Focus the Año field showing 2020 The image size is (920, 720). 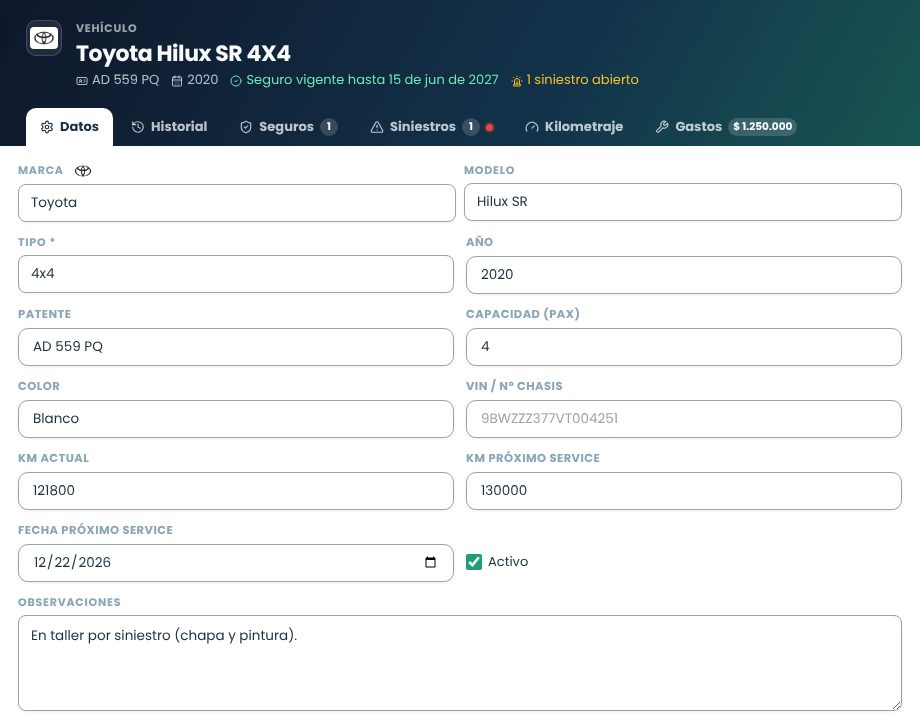click(684, 275)
